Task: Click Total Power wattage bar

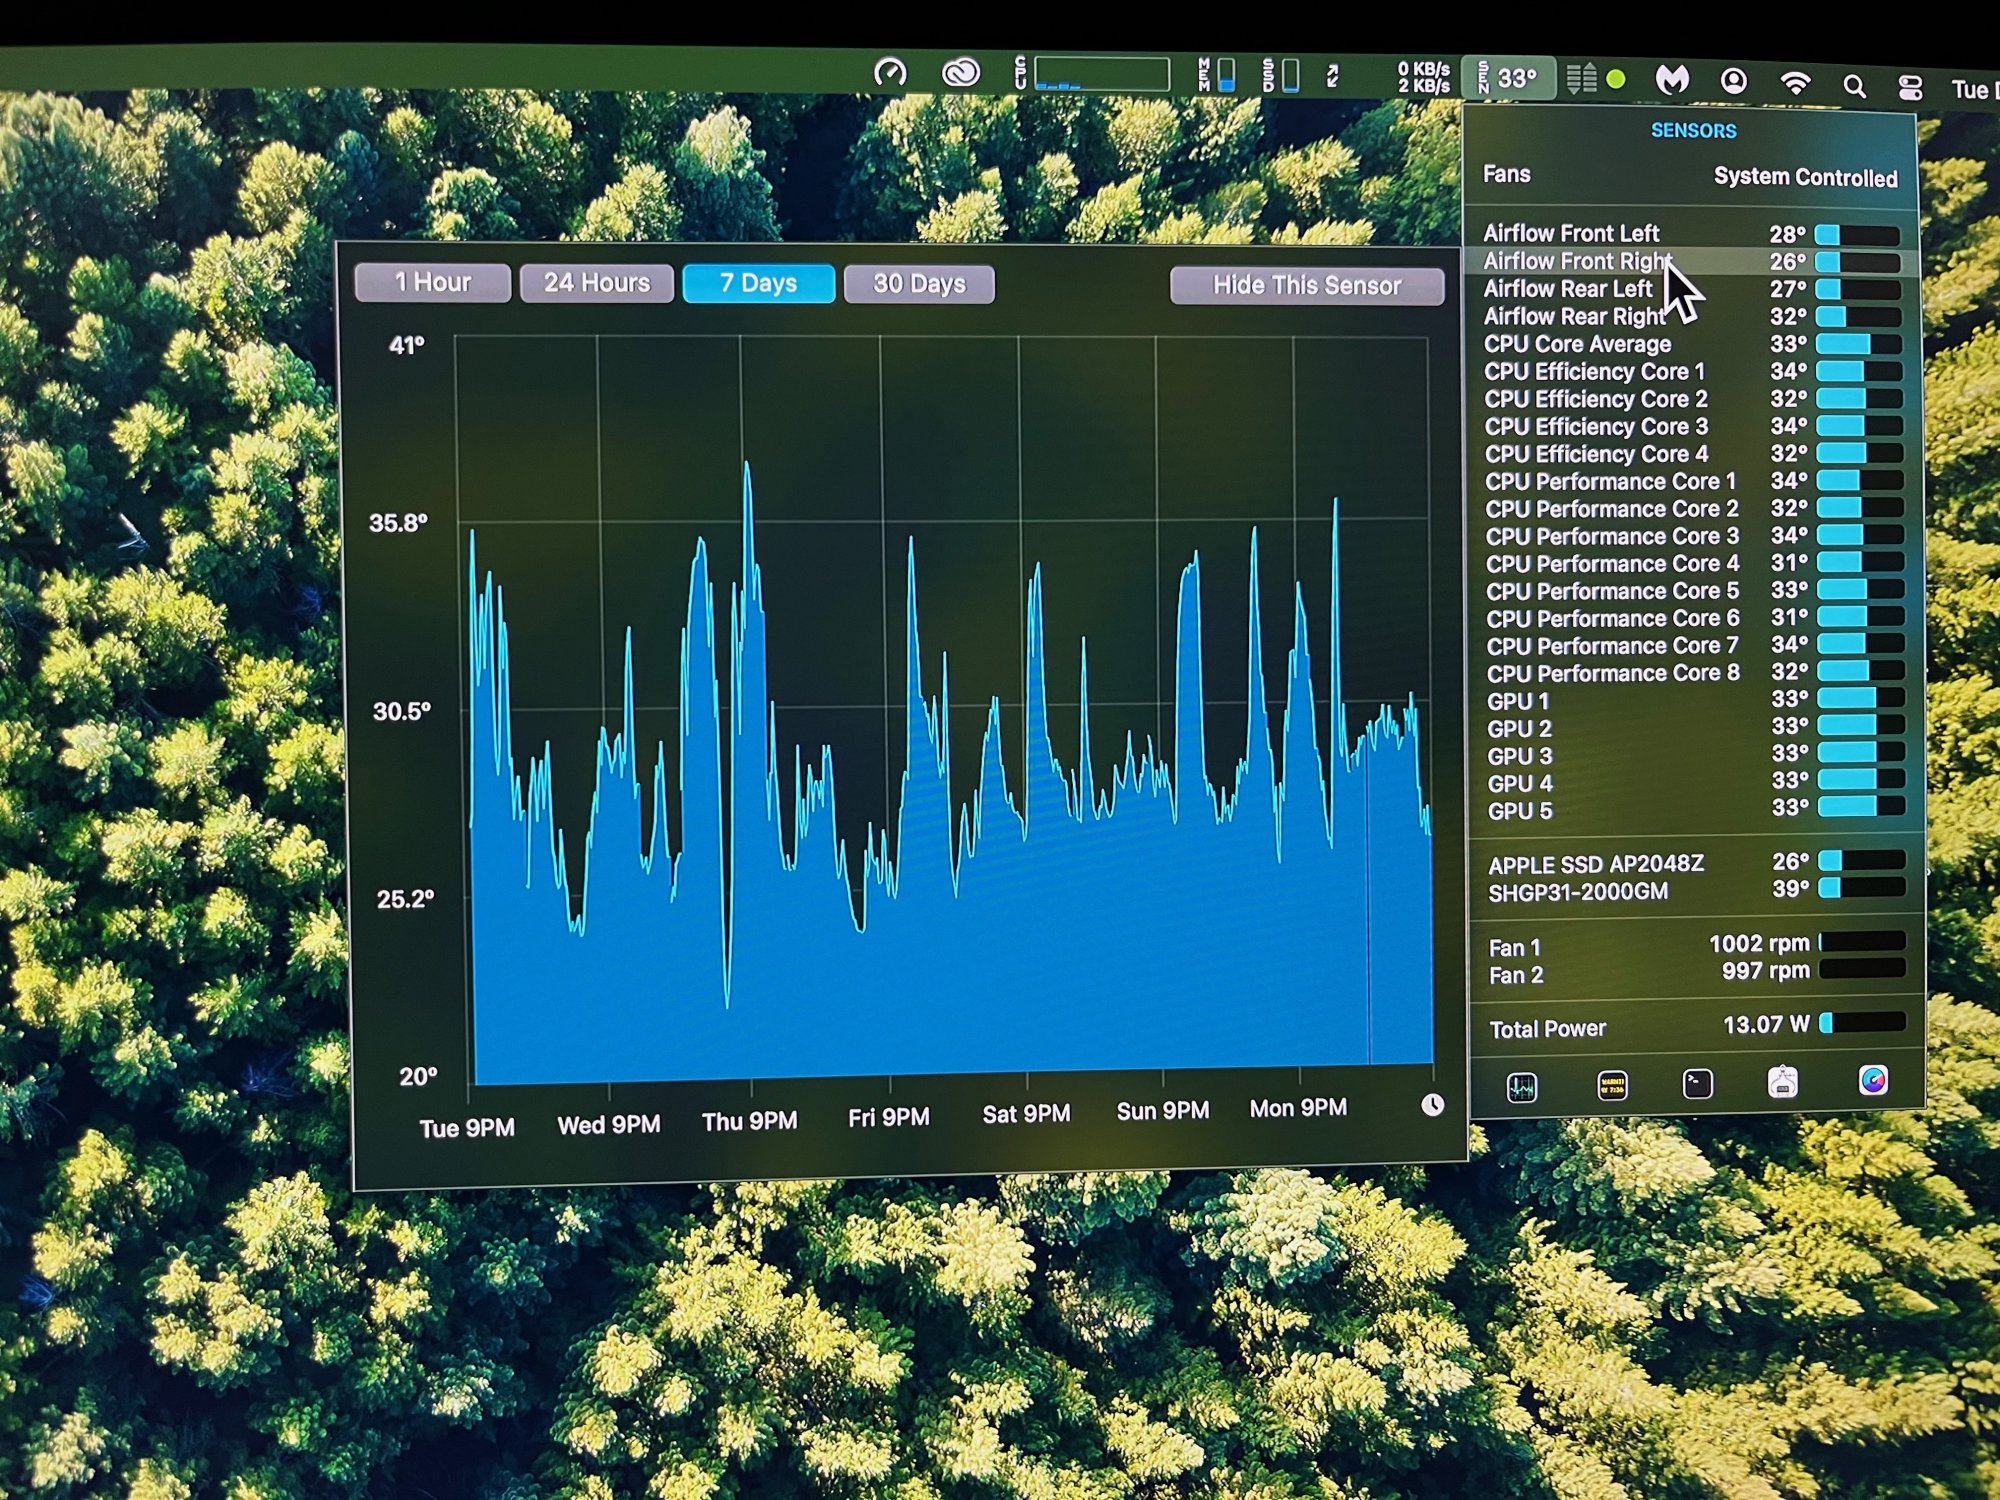Action: click(1862, 1023)
